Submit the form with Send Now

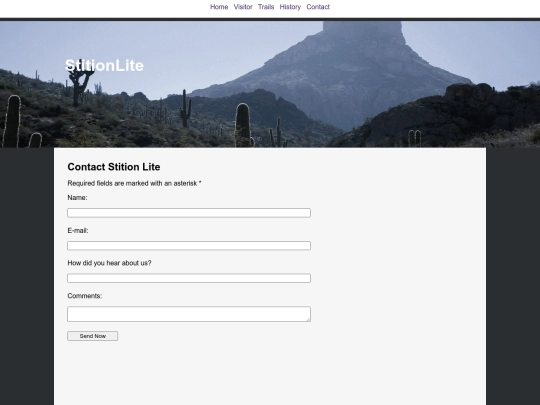pos(93,336)
